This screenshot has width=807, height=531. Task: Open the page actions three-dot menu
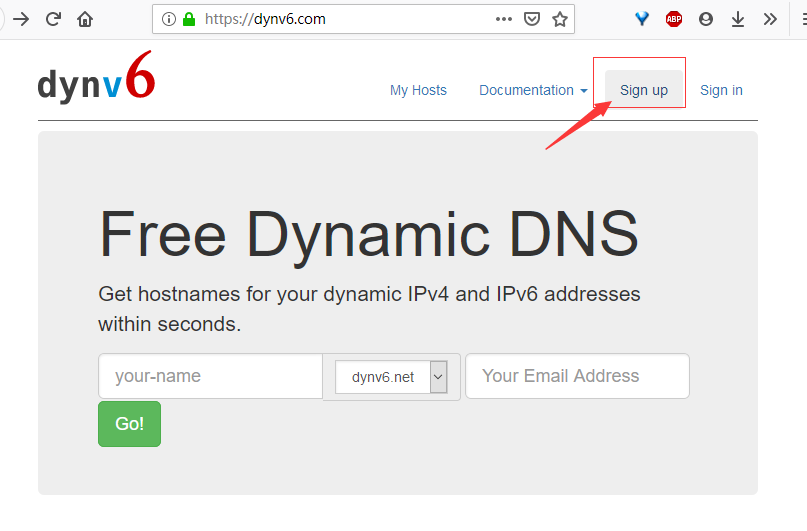point(504,19)
